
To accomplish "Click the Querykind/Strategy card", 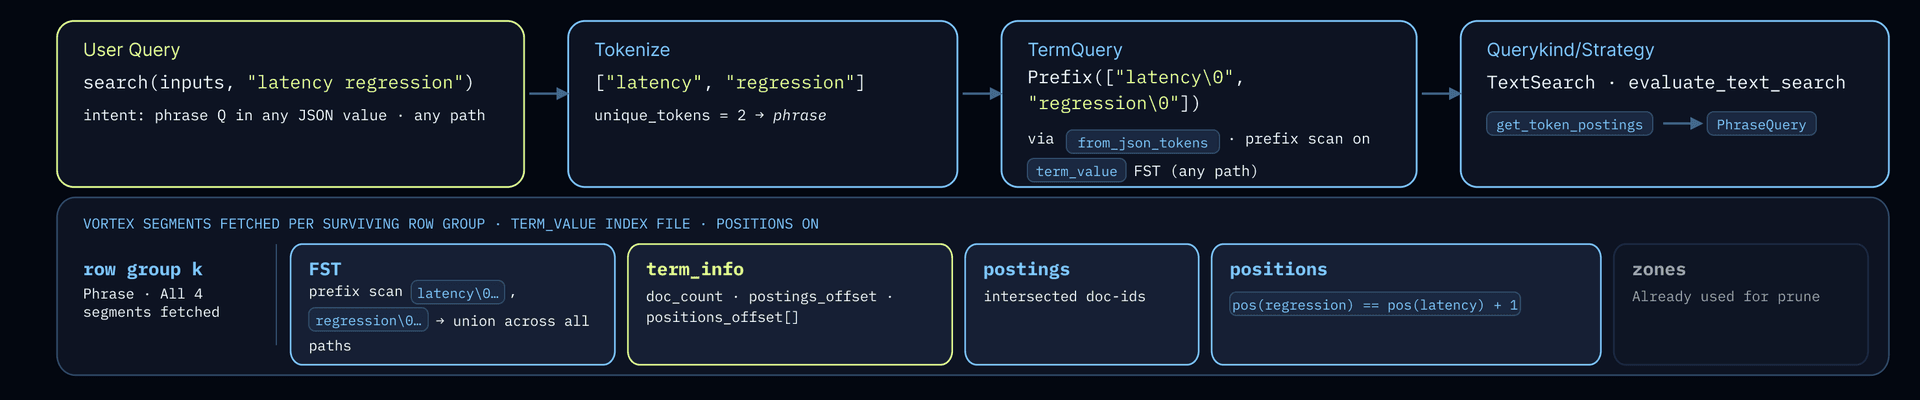I will click(x=1674, y=104).
